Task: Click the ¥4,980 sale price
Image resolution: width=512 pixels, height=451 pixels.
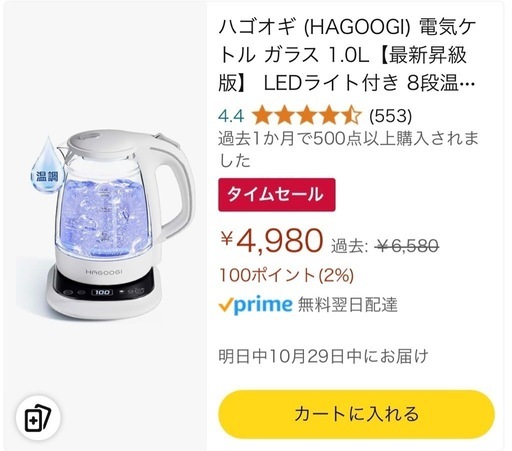Action: (x=271, y=240)
